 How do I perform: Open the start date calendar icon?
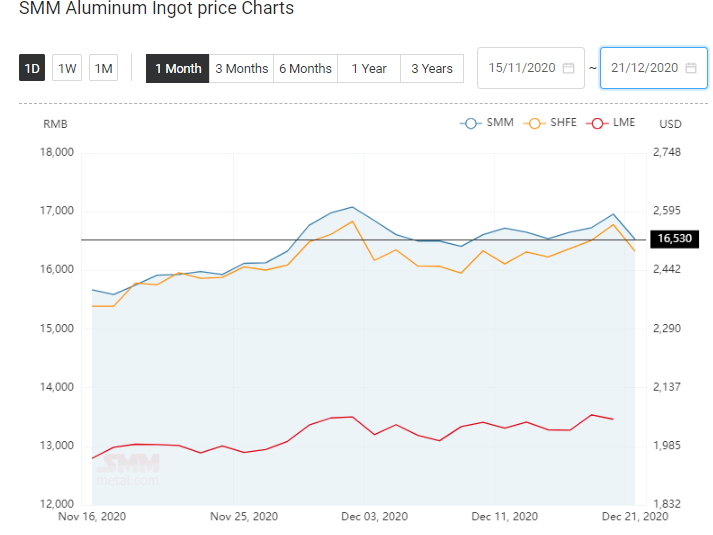point(568,68)
